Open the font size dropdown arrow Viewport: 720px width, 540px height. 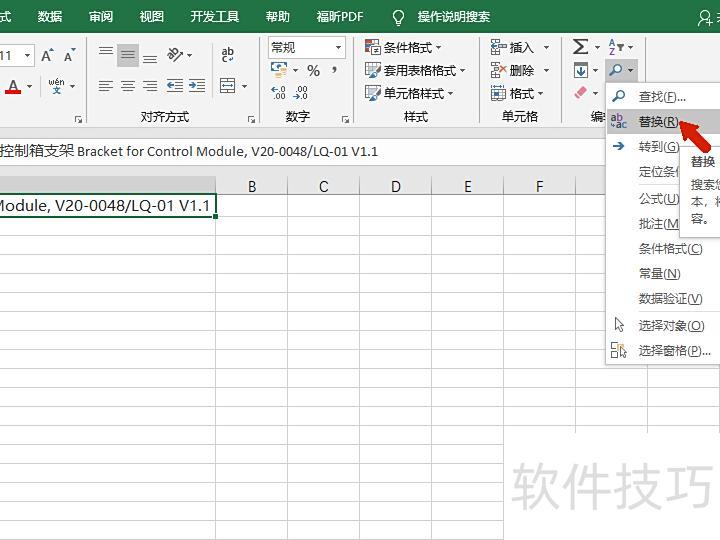pos(28,56)
